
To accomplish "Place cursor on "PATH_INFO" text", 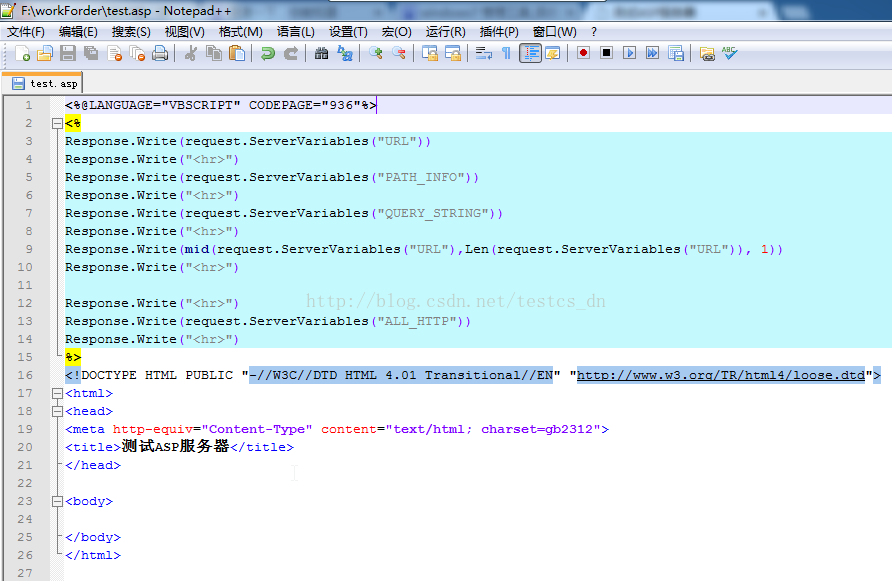I will point(421,177).
